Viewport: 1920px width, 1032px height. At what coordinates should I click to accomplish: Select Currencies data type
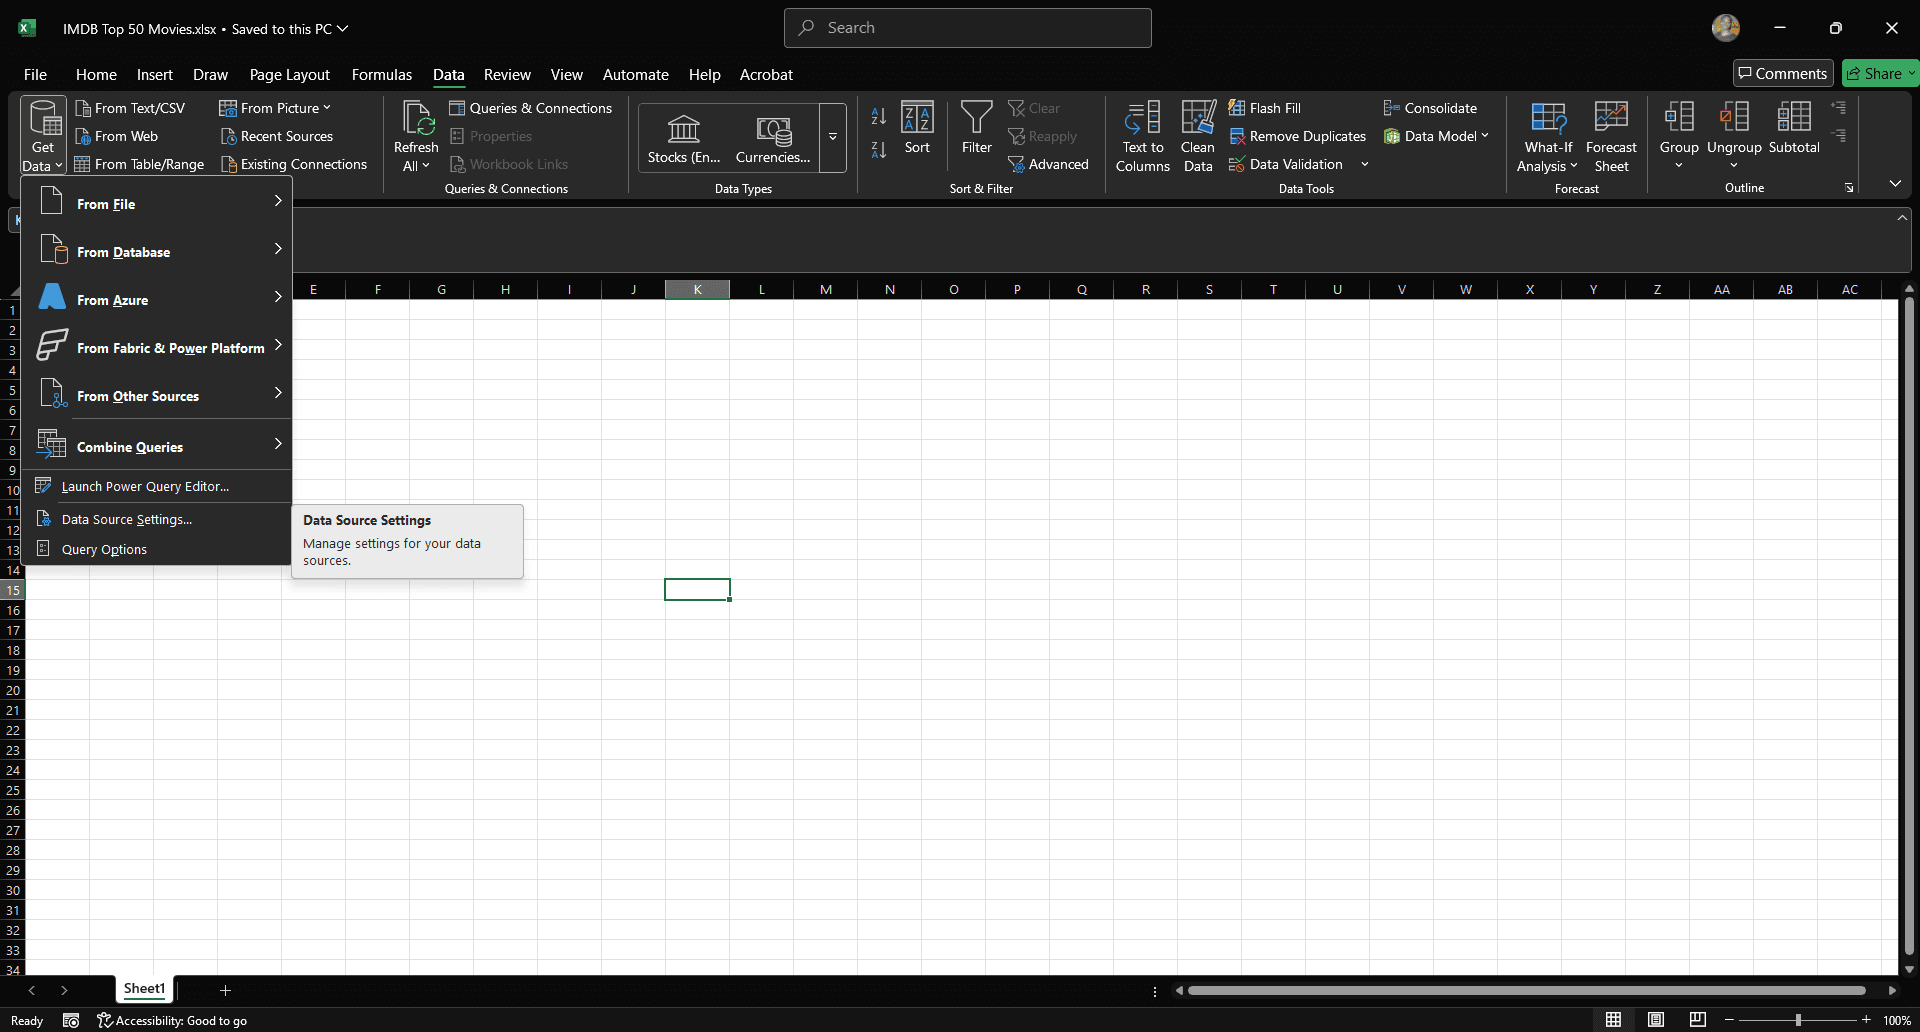(773, 138)
